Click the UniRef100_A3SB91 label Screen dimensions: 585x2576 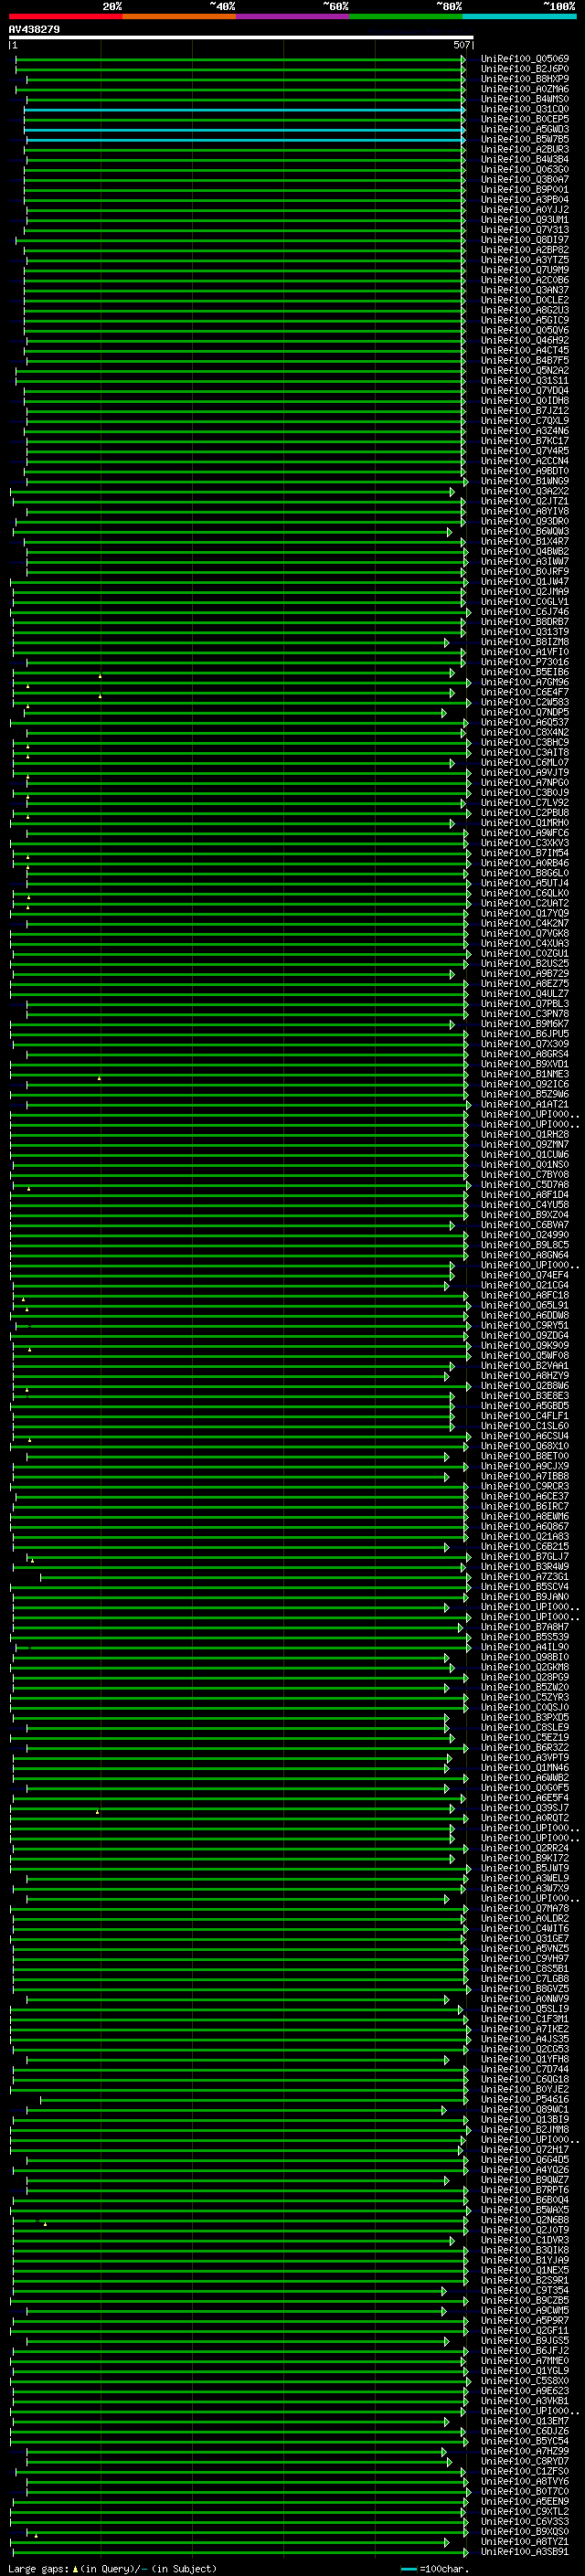pos(524,2552)
